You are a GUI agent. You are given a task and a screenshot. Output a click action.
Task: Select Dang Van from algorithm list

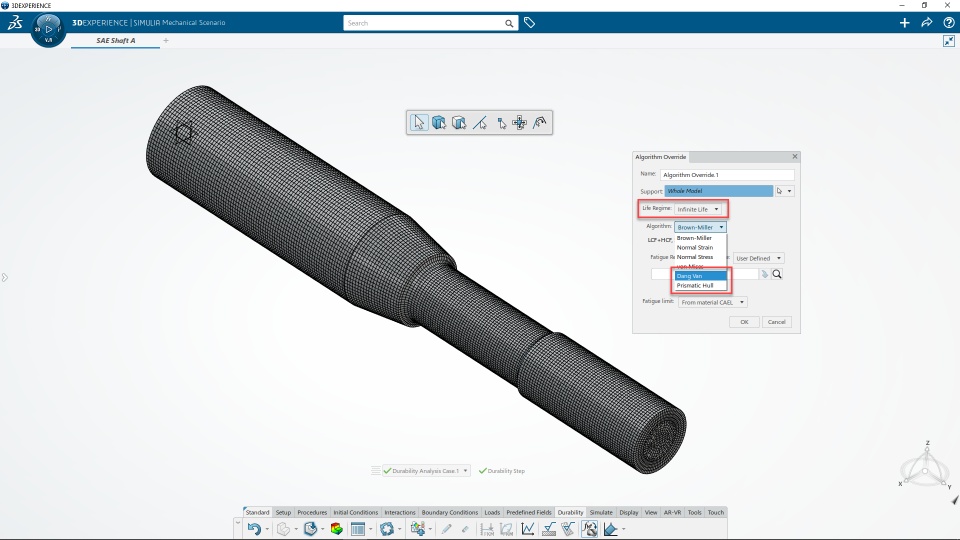(x=700, y=276)
